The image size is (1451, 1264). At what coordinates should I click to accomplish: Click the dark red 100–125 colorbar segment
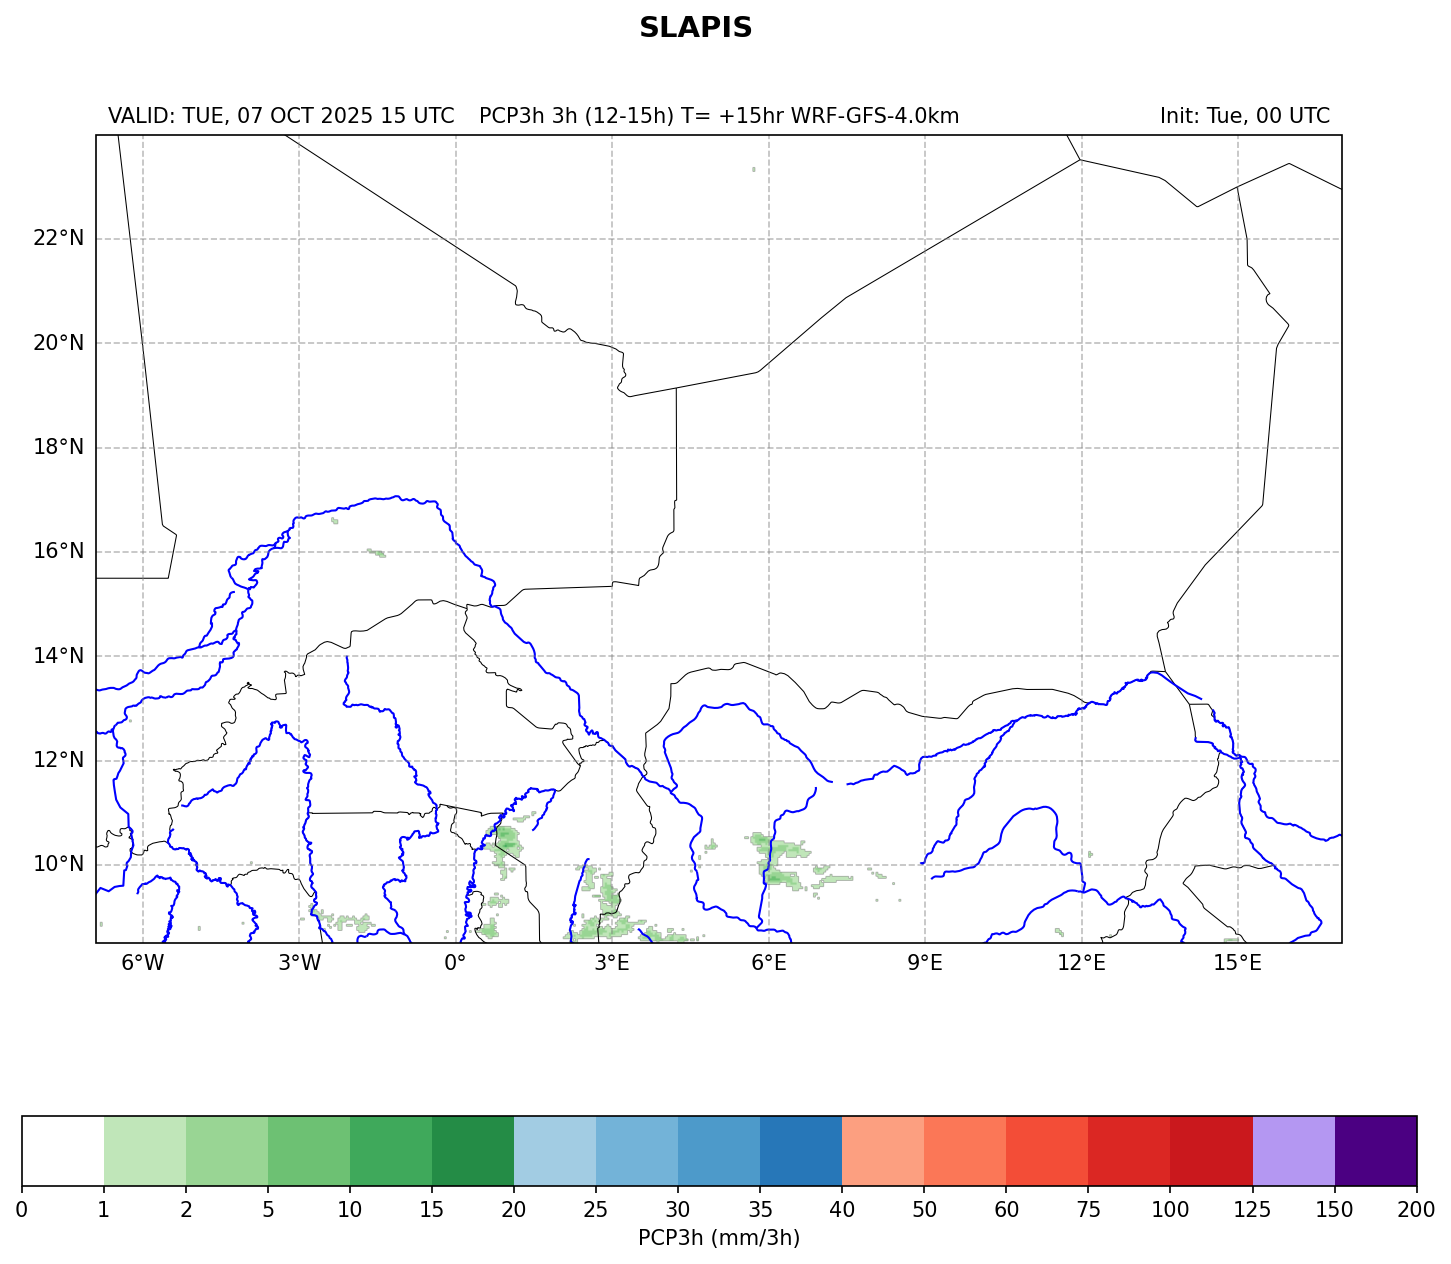(x=1211, y=1151)
